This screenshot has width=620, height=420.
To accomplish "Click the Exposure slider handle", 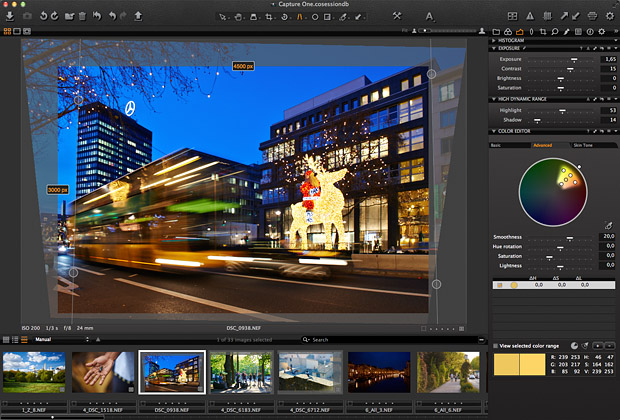I will point(573,59).
